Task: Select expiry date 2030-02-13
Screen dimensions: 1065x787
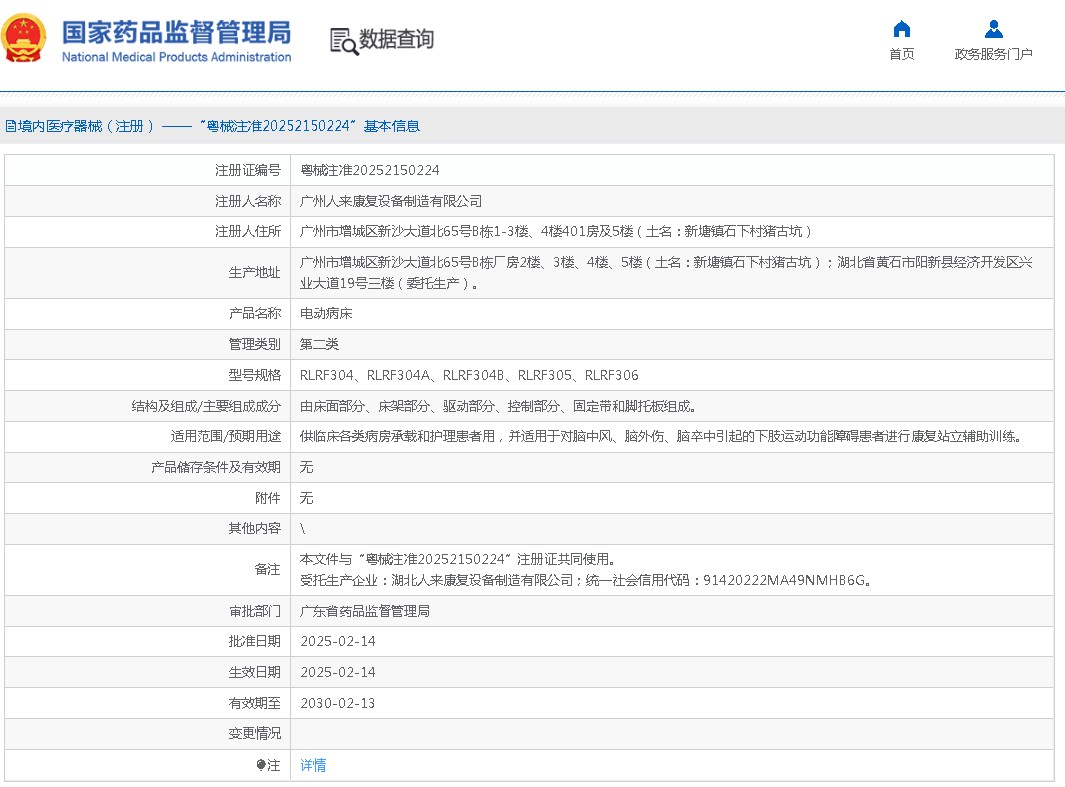Action: click(338, 703)
